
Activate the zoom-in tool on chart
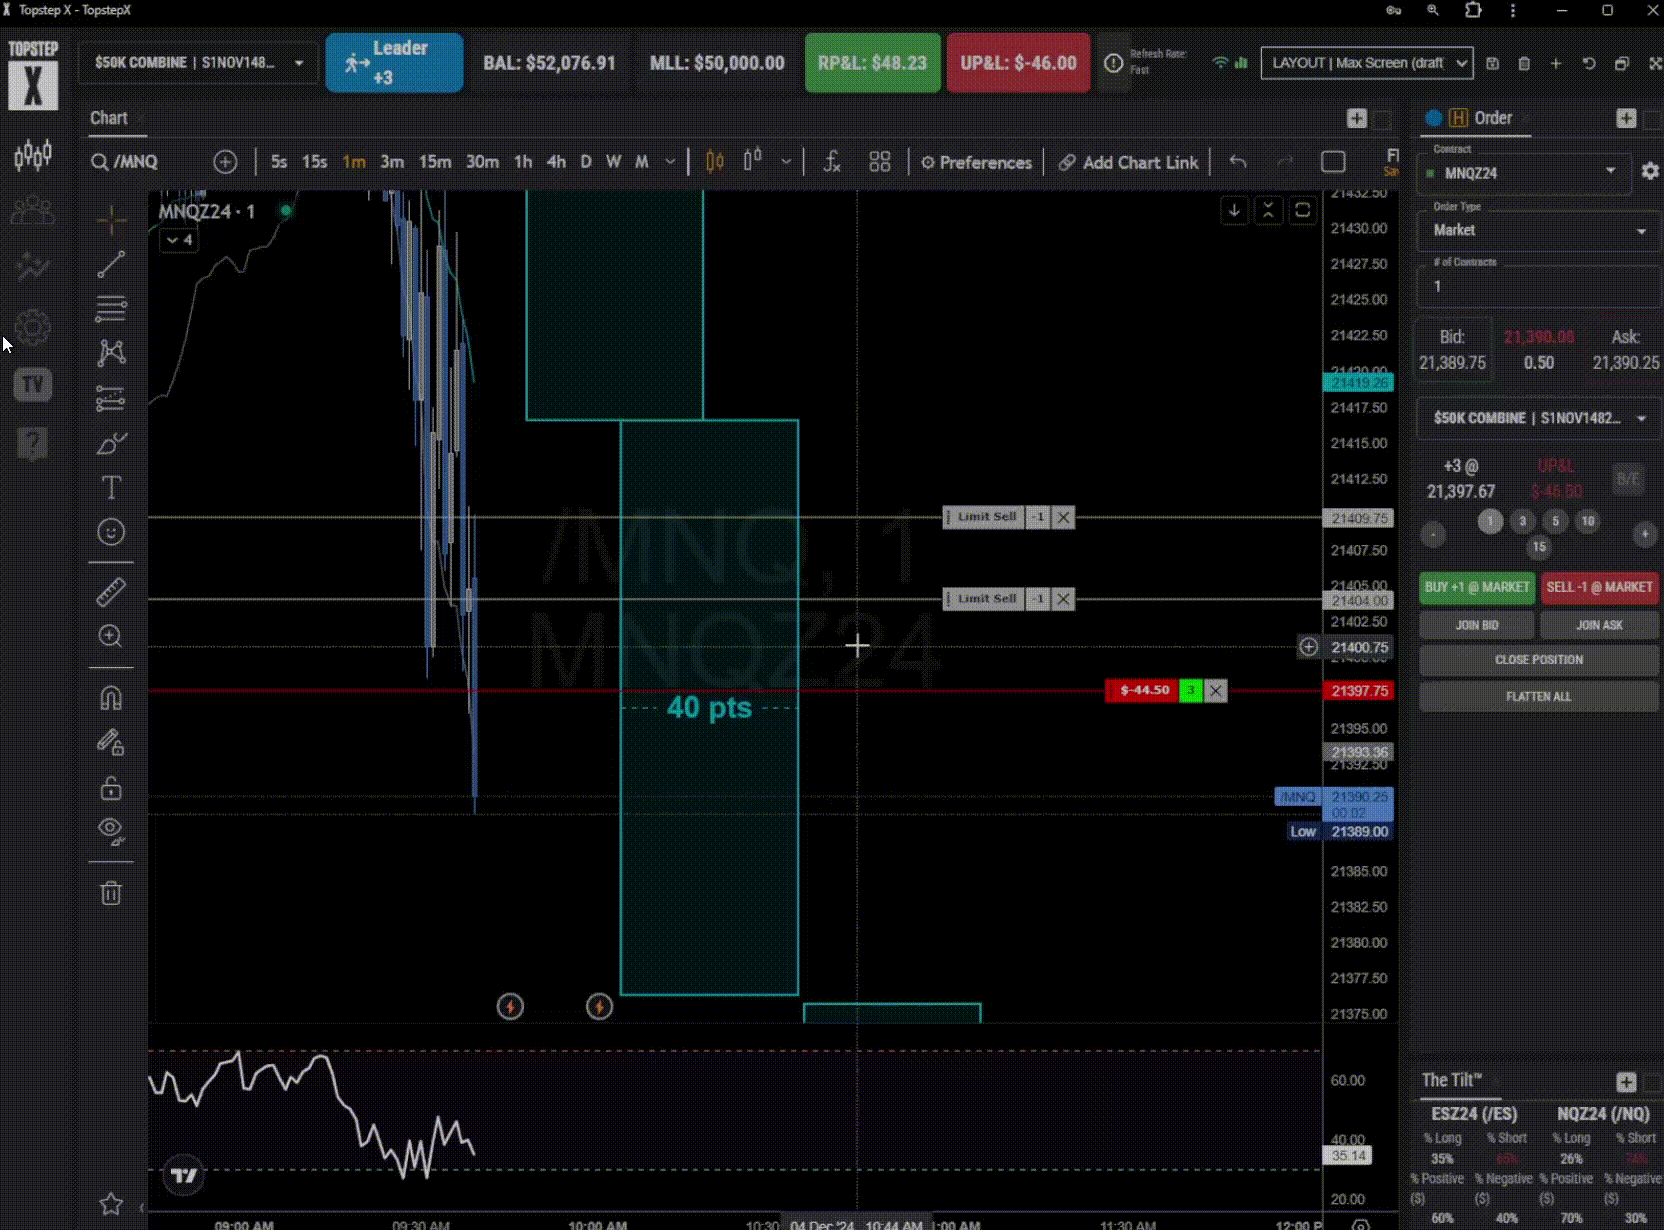[111, 636]
